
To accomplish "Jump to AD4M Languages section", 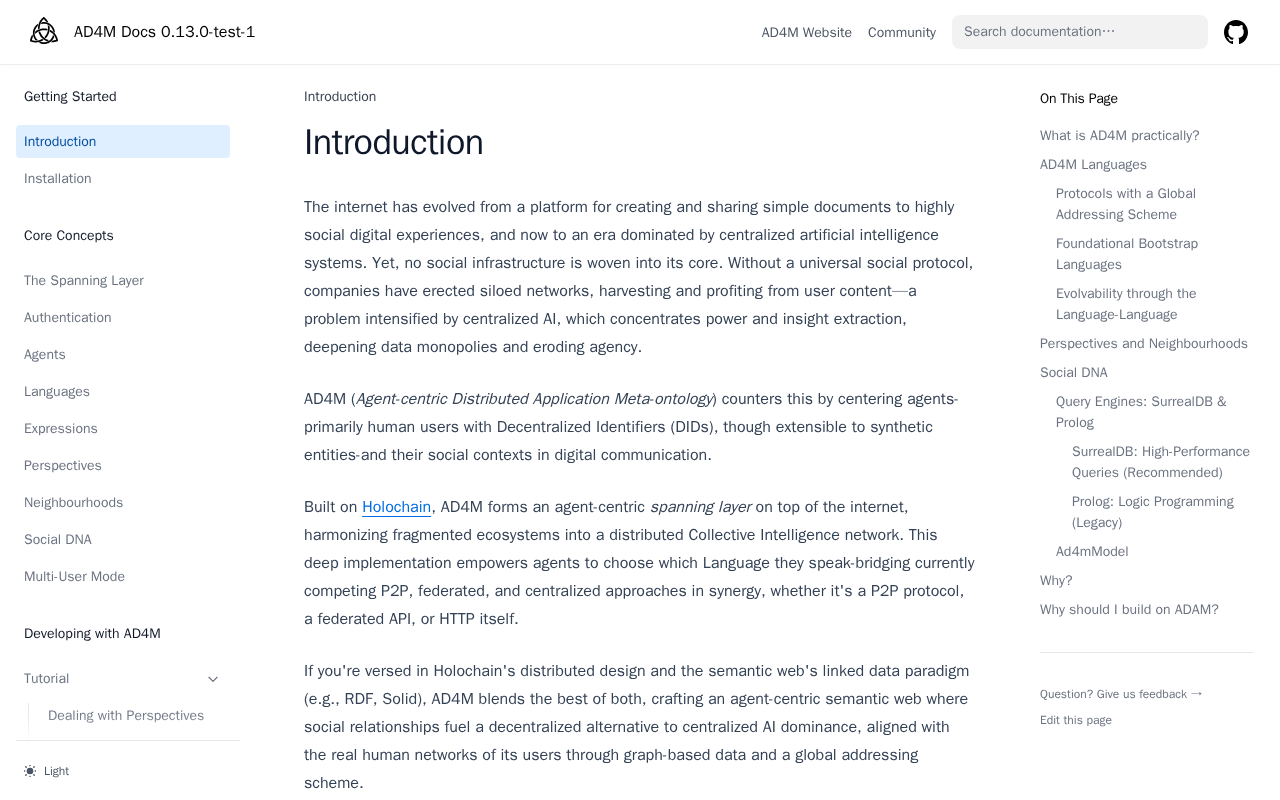I will (x=1093, y=165).
